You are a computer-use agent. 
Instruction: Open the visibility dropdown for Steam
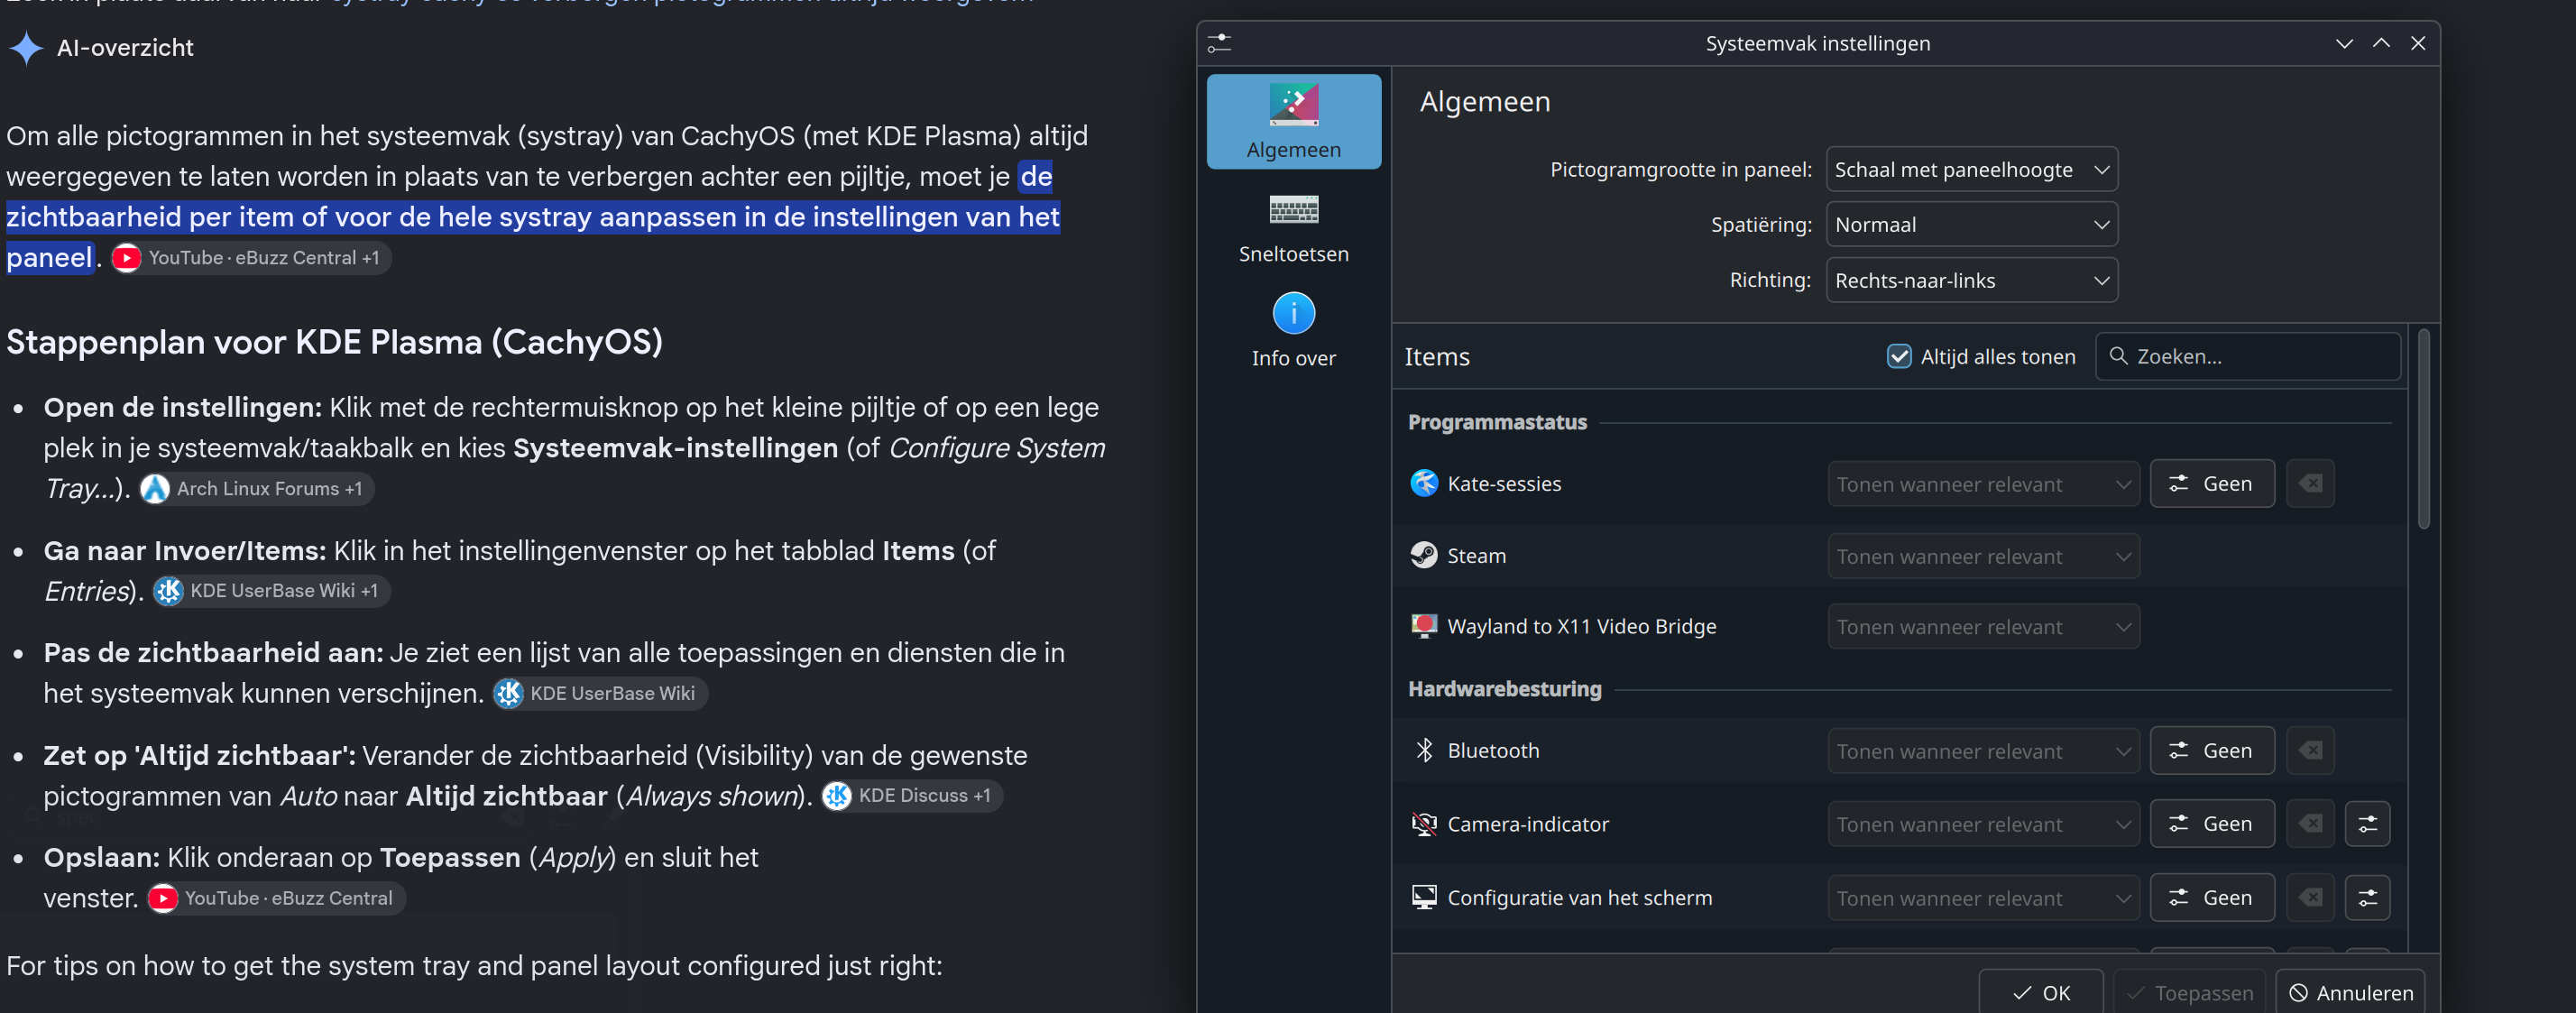[1983, 557]
